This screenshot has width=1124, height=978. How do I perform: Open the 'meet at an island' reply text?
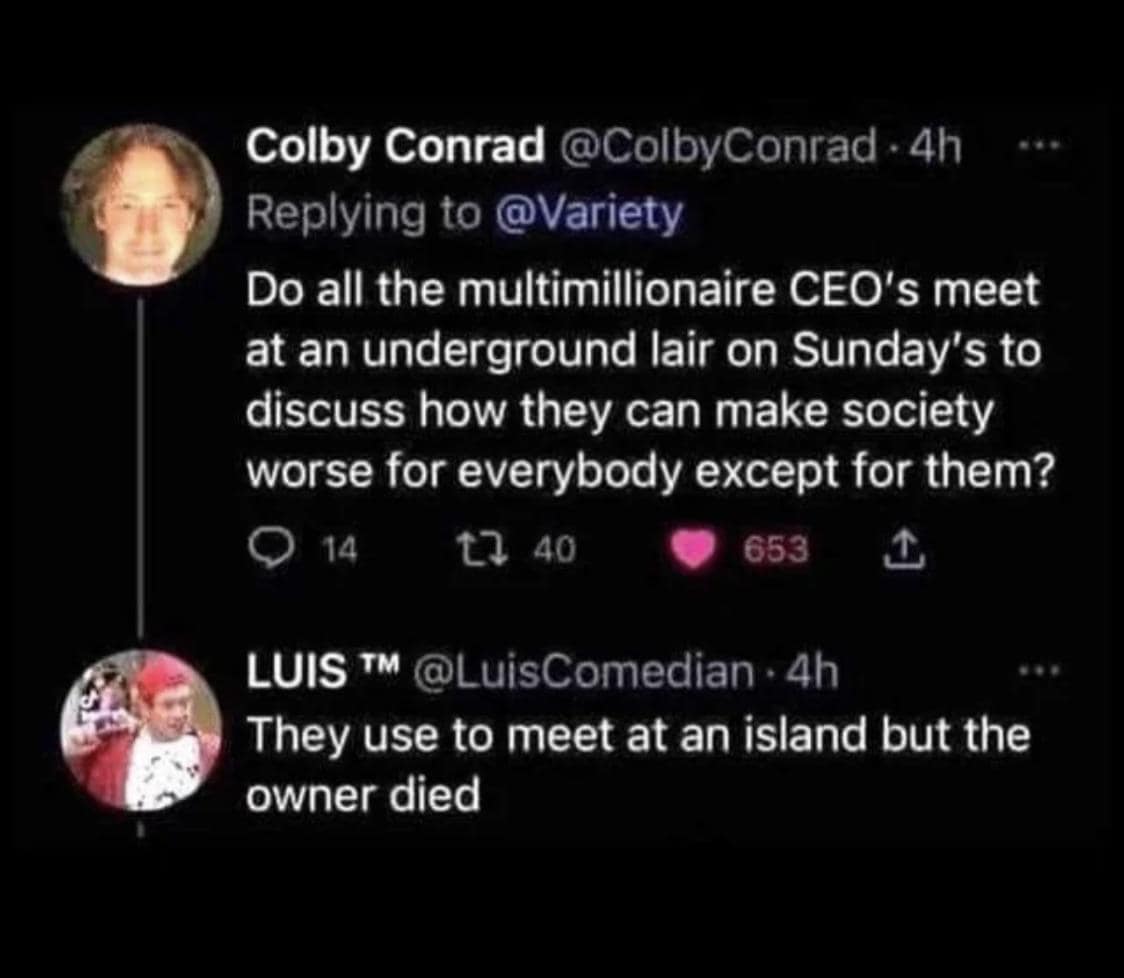[637, 764]
